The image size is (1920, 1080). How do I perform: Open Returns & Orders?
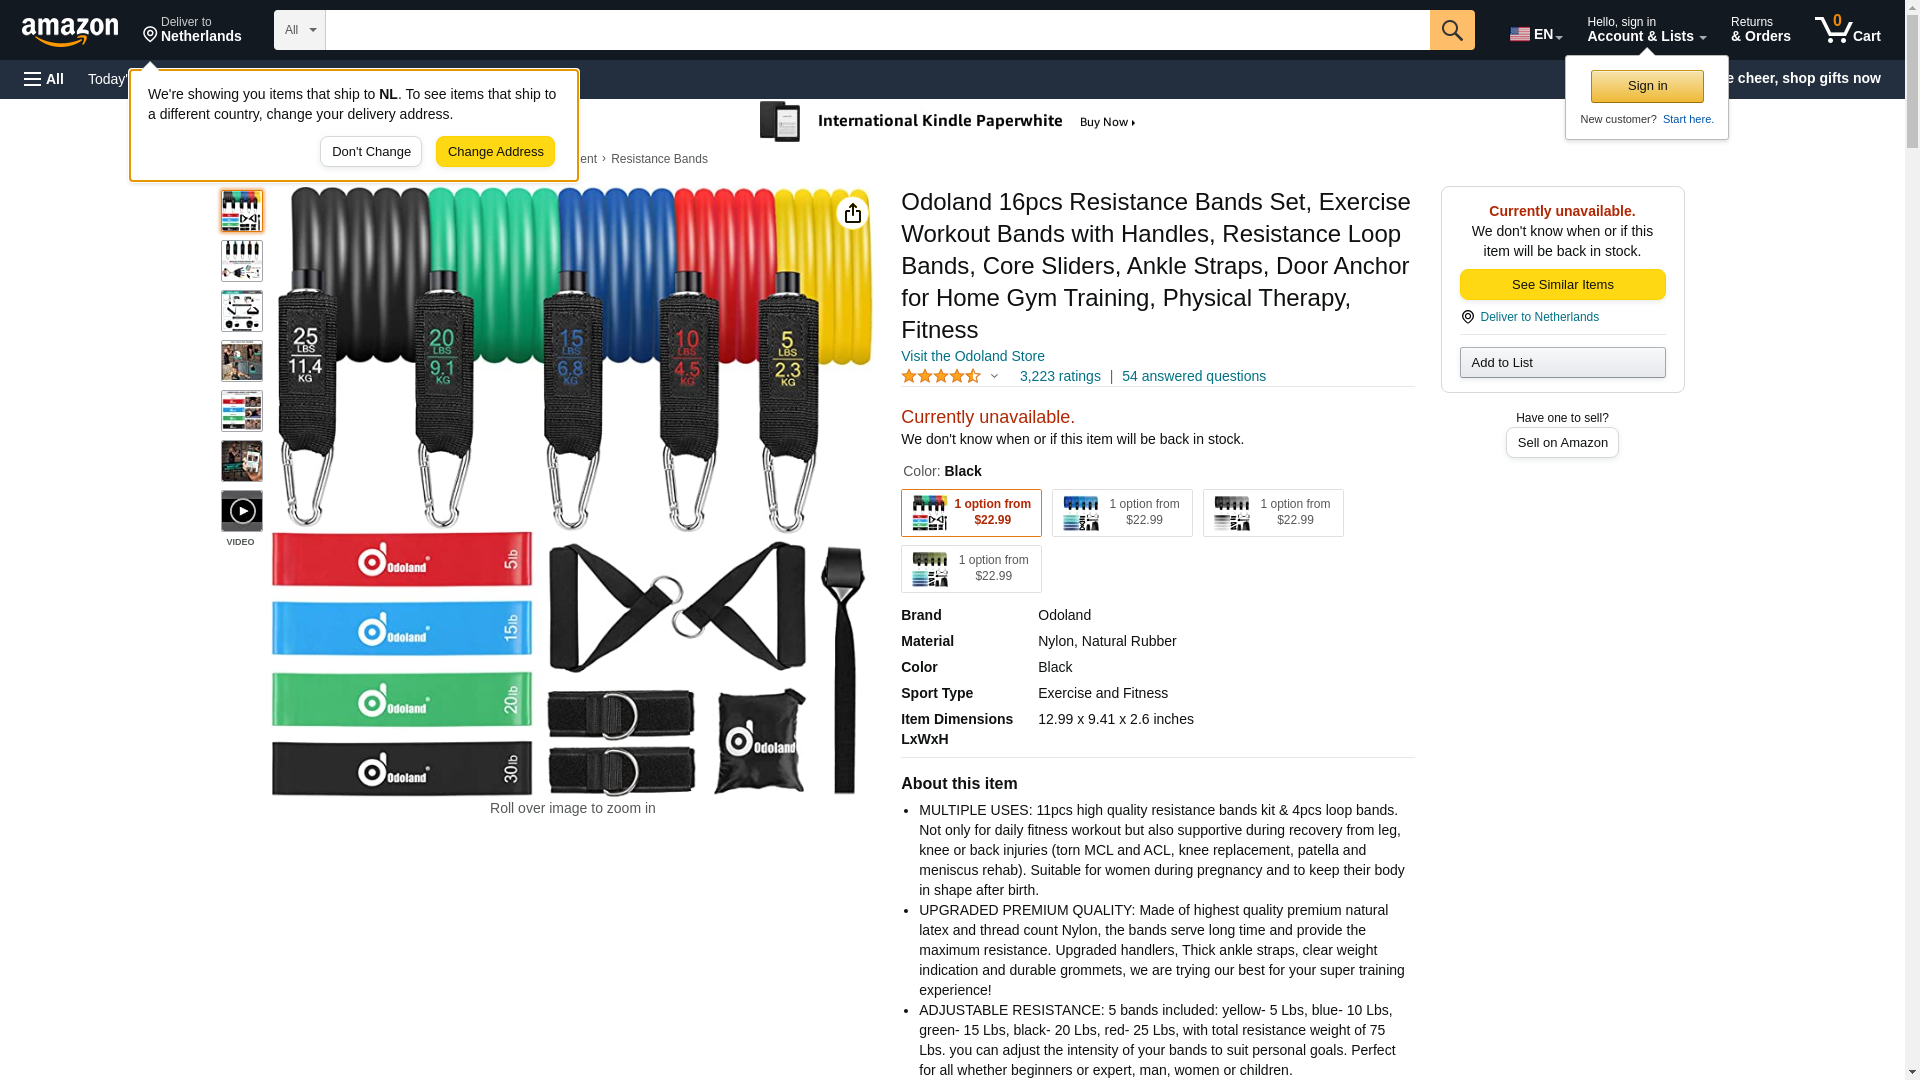point(1760,30)
